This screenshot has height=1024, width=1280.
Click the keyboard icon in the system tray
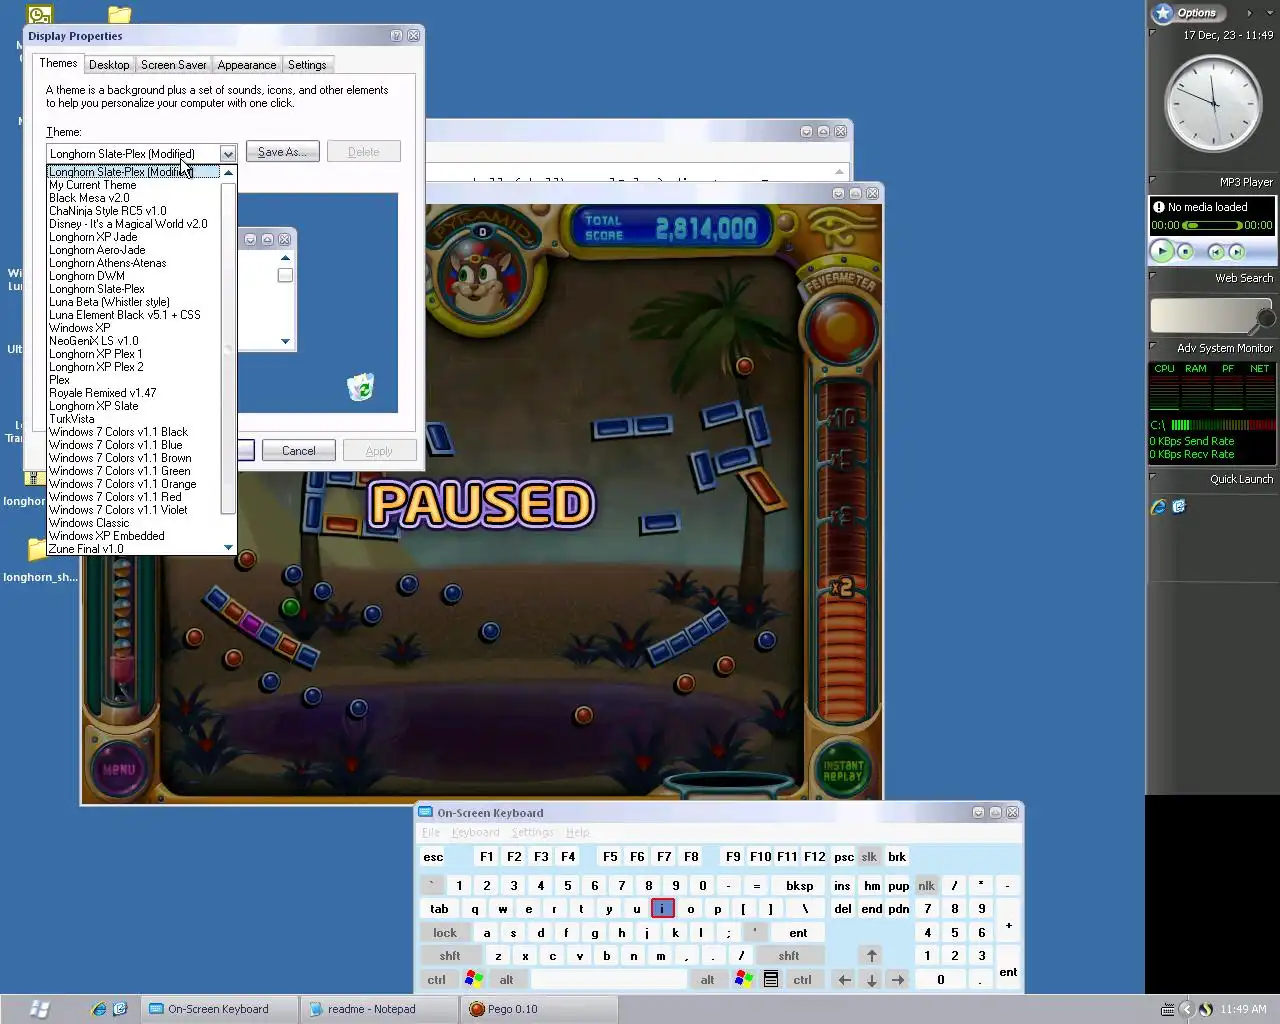coord(1167,1010)
